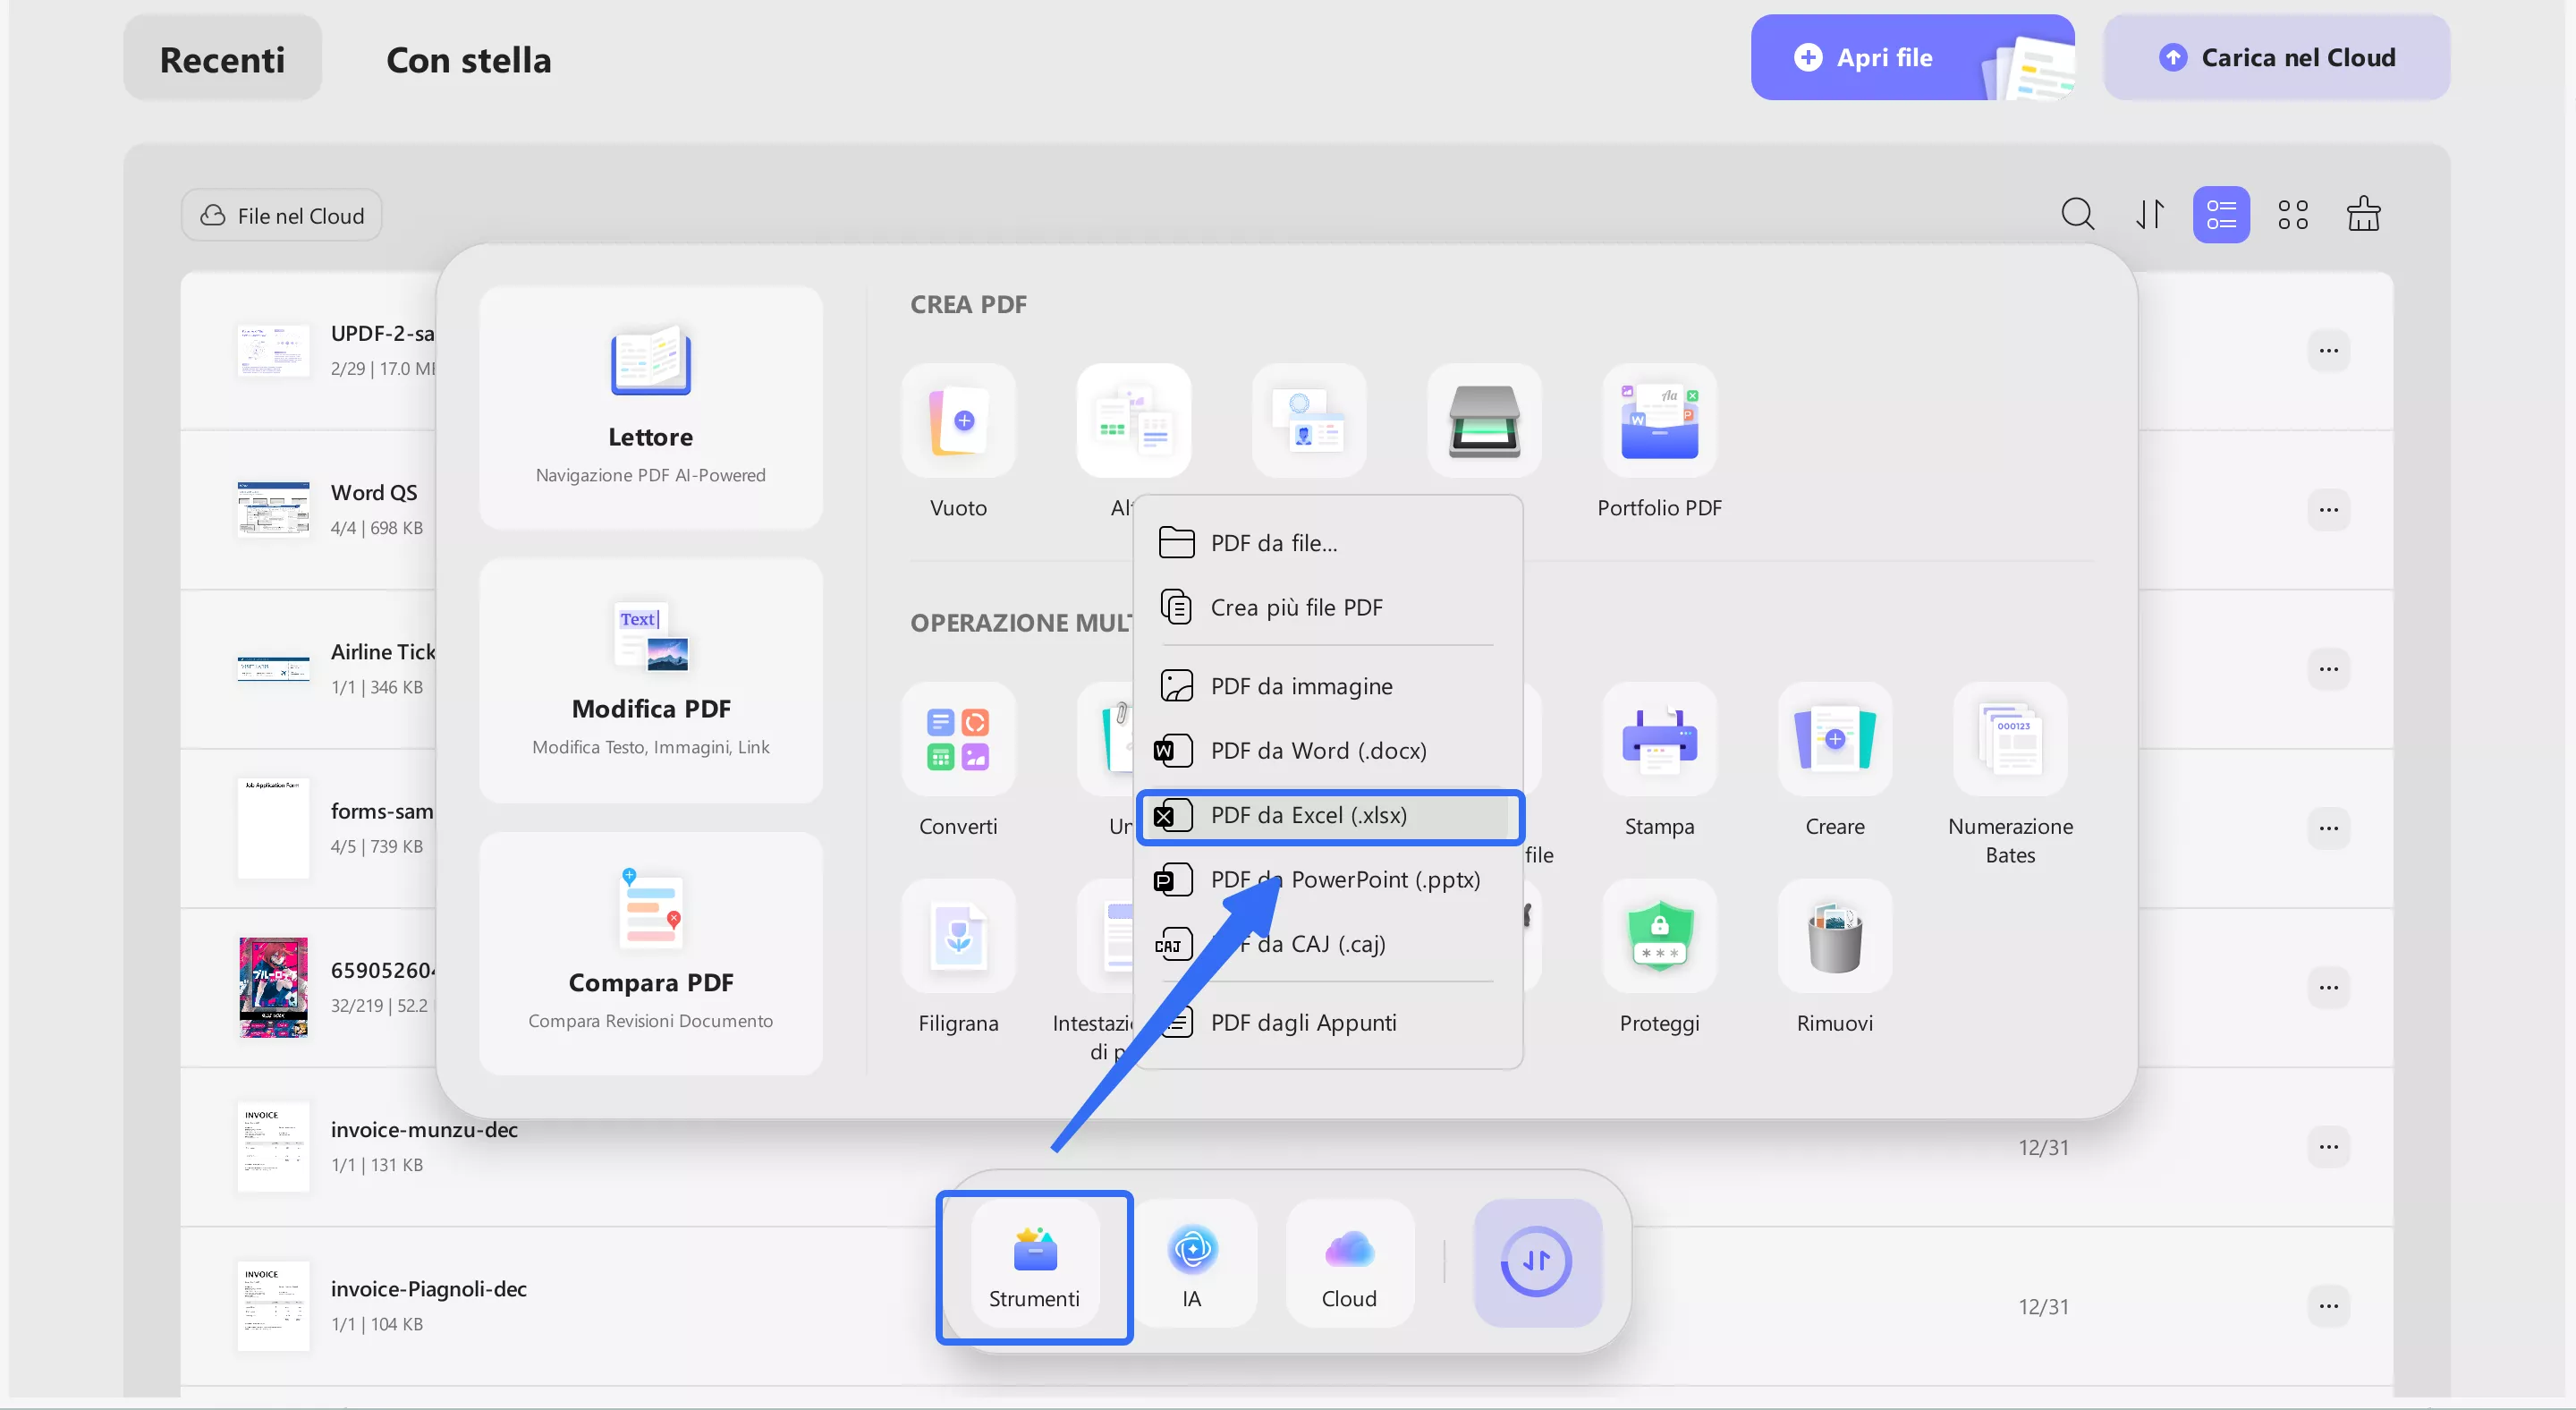
Task: Create a Portfolio PDF
Action: pos(1658,421)
